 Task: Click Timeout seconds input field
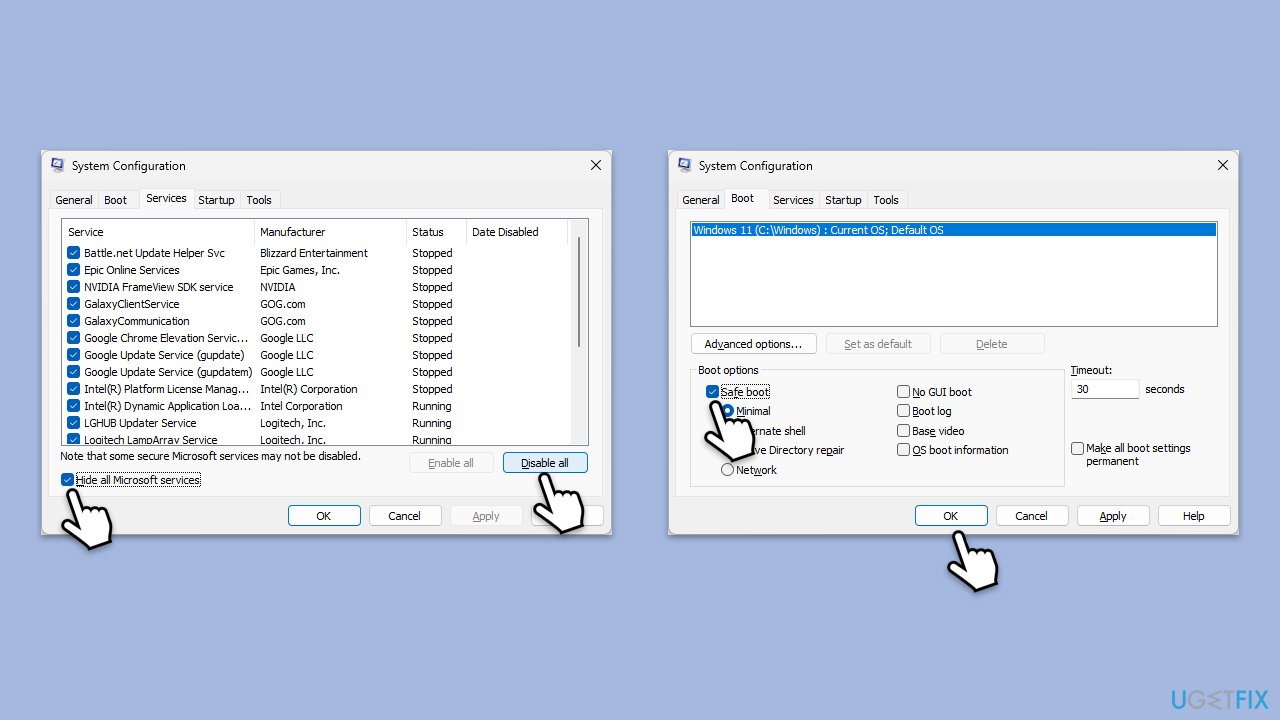pyautogui.click(x=1105, y=389)
